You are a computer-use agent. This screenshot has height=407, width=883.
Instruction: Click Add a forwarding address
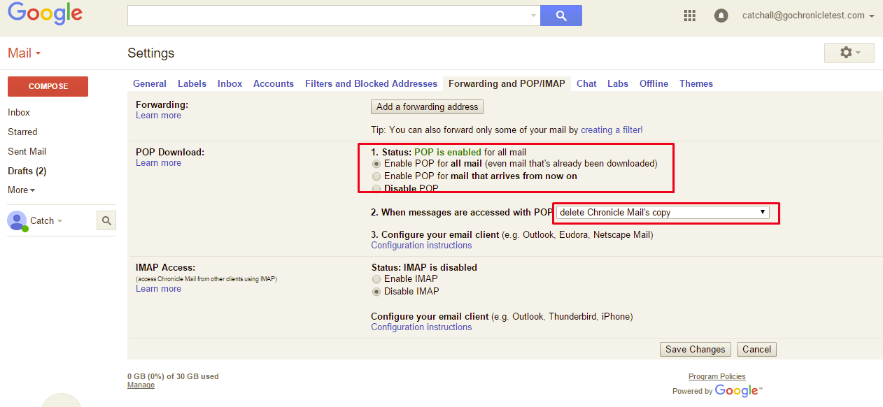(427, 106)
